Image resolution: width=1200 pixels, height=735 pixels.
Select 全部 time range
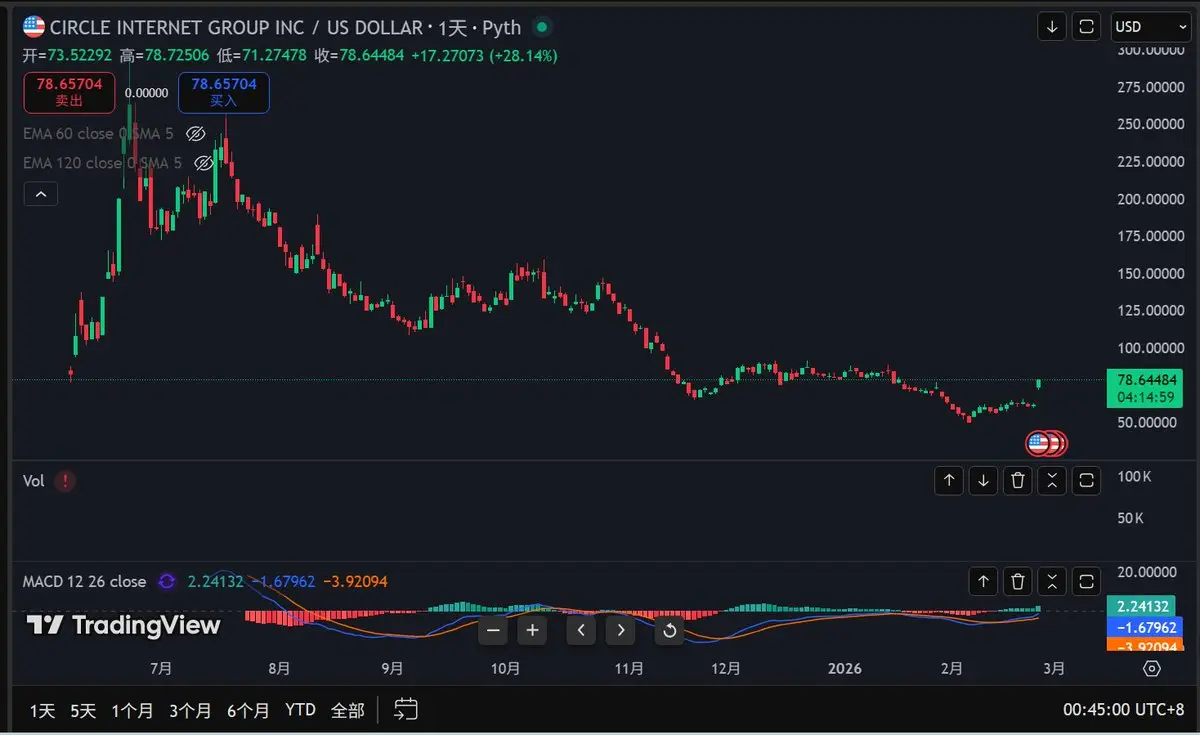[347, 710]
